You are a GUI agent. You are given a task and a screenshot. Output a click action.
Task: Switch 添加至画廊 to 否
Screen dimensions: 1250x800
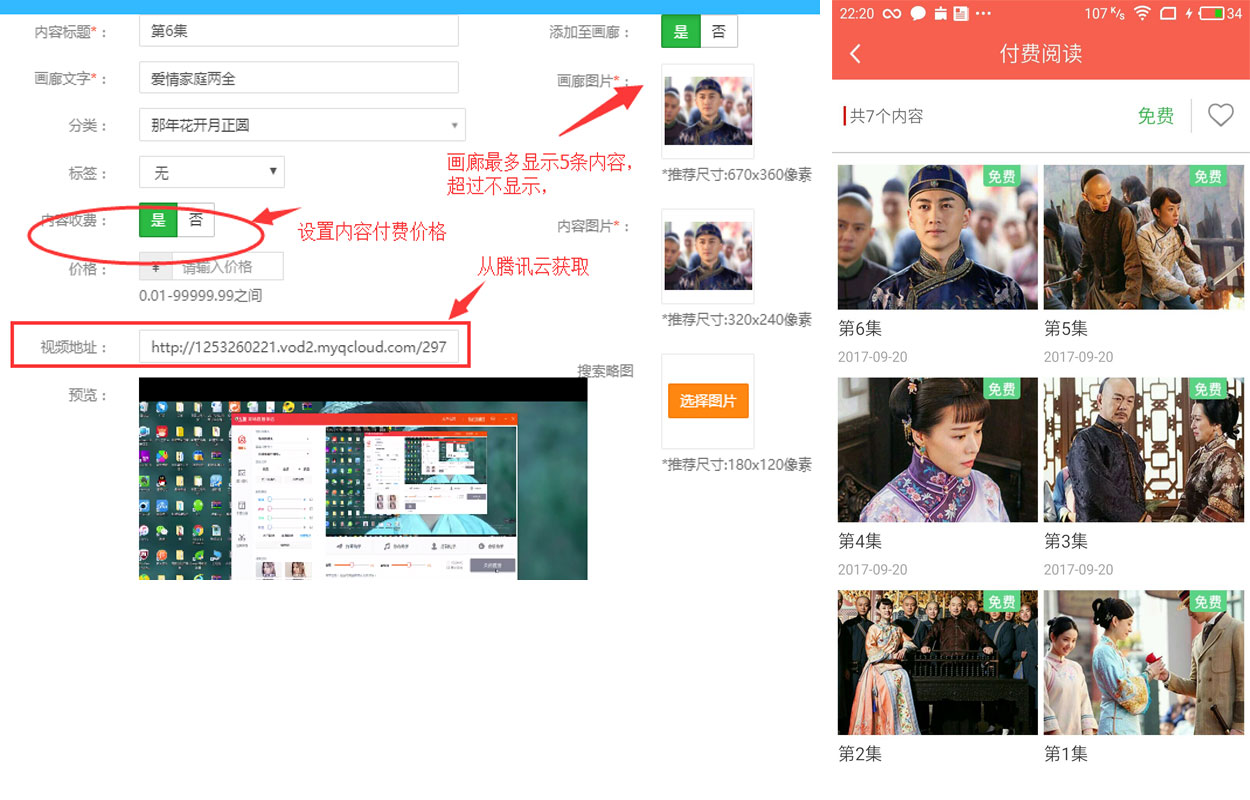(x=719, y=32)
